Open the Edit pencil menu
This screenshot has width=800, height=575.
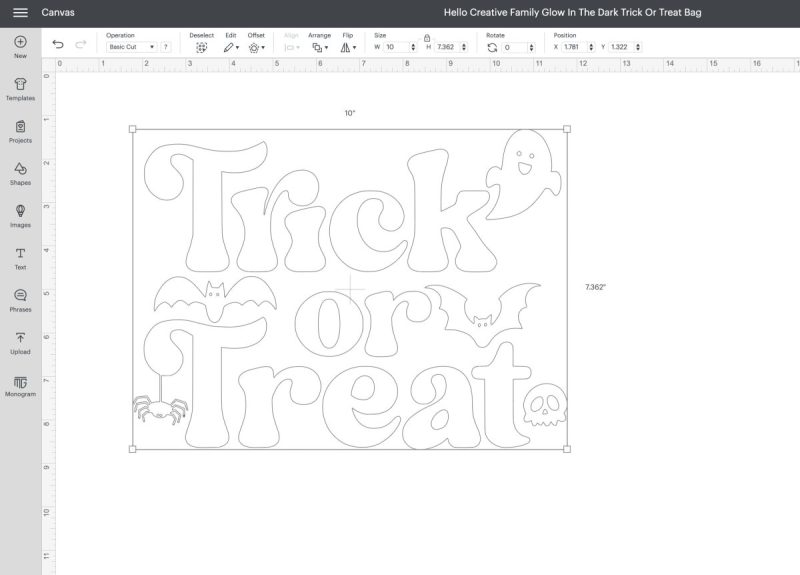pyautogui.click(x=231, y=47)
